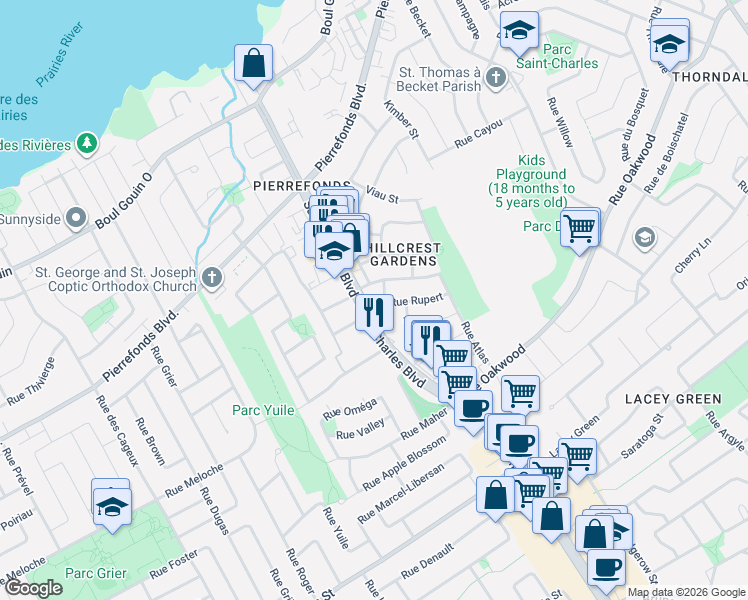Click the Rue Denault street label
748x600 pixels.
click(427, 561)
